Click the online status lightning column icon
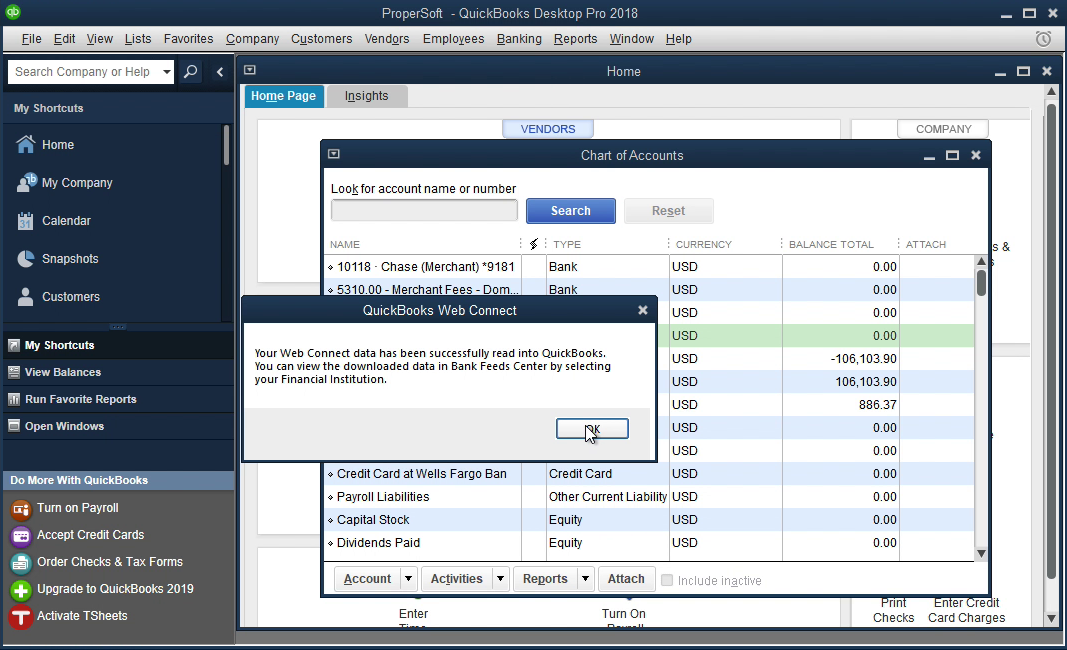1067x650 pixels. (x=534, y=244)
